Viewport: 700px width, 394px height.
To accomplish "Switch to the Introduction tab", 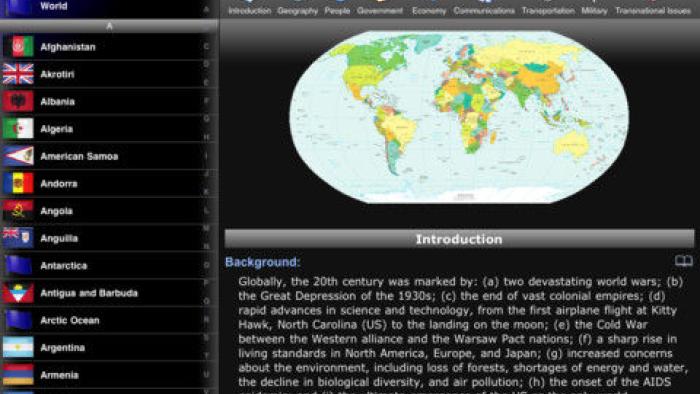I will click(x=250, y=10).
